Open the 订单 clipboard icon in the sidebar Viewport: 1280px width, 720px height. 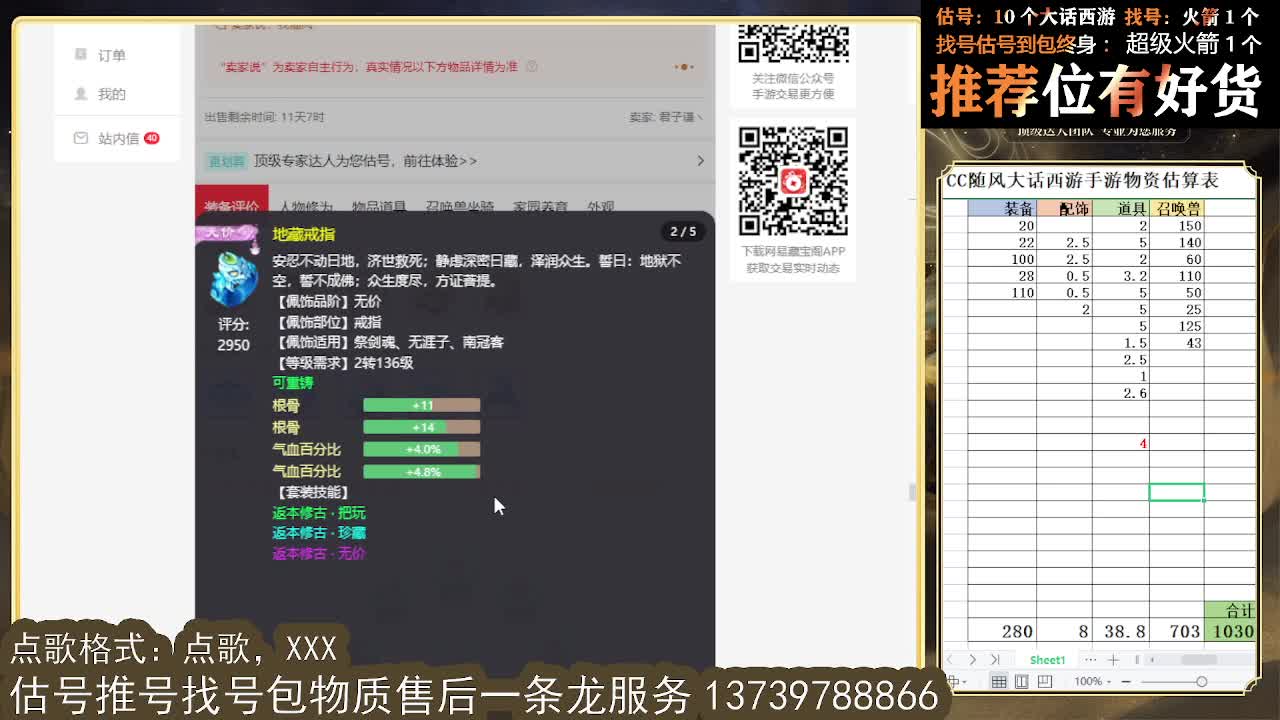point(81,54)
